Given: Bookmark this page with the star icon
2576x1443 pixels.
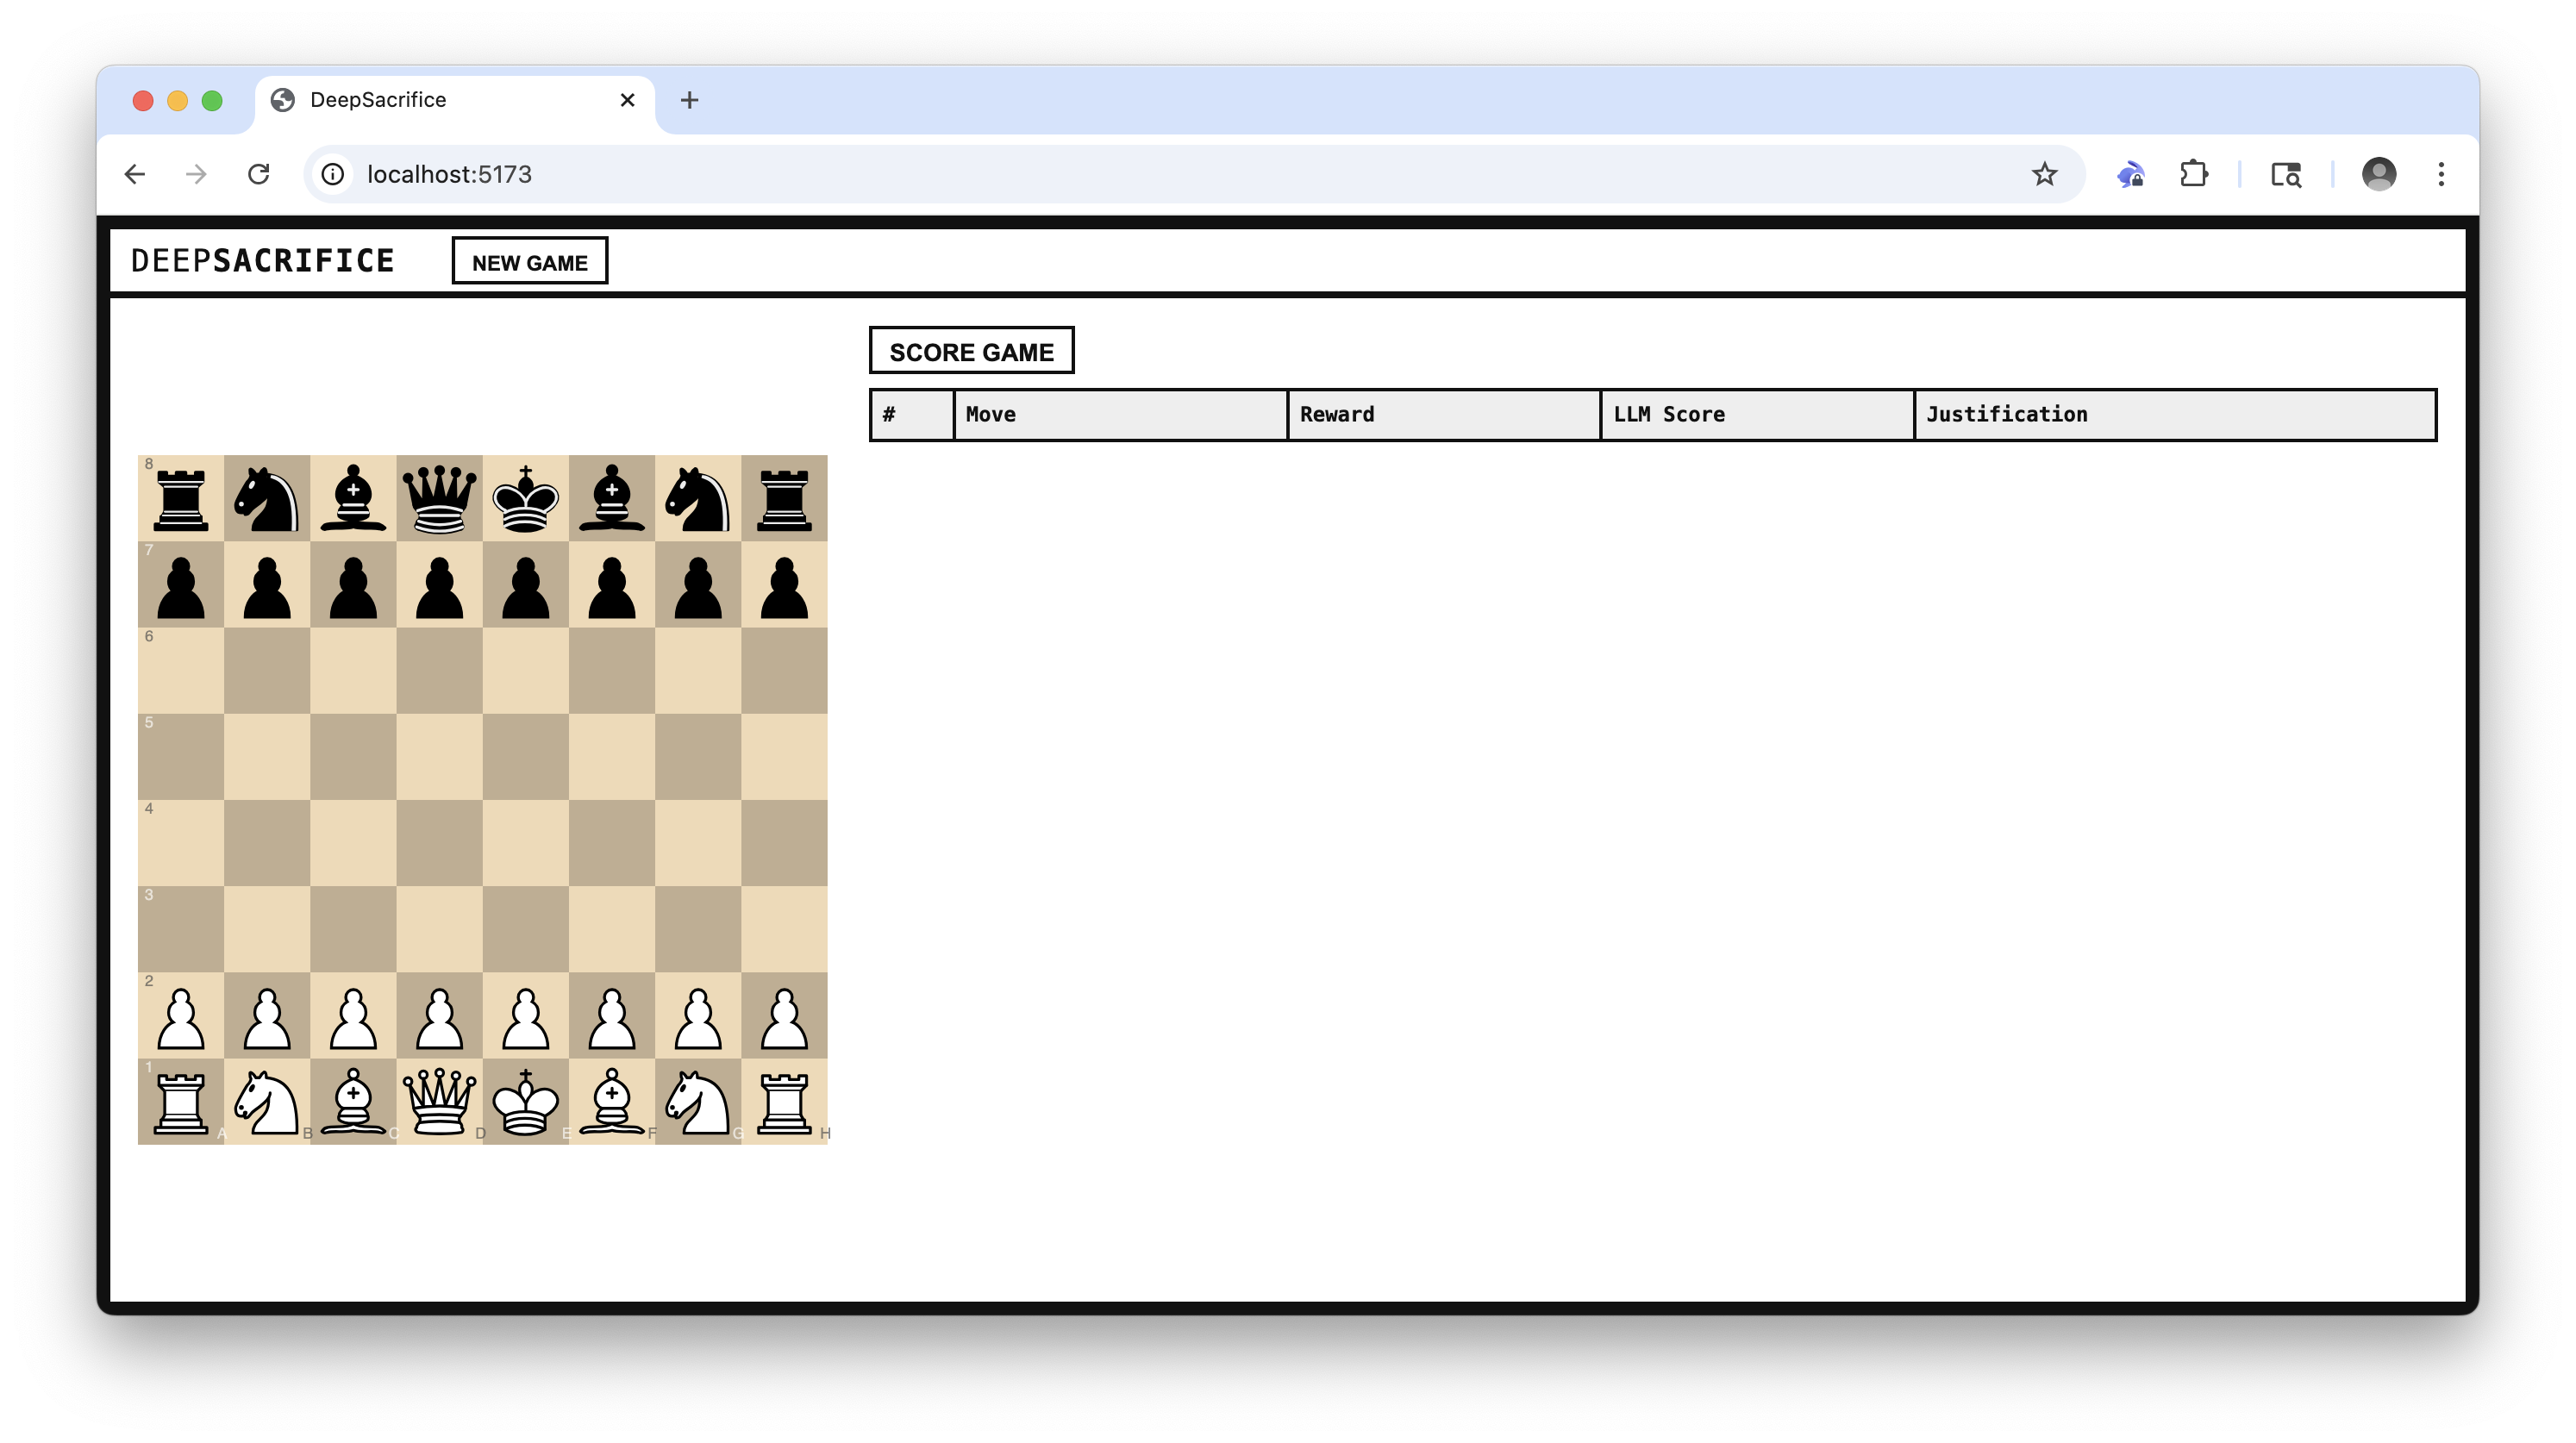Looking at the screenshot, I should (2044, 174).
